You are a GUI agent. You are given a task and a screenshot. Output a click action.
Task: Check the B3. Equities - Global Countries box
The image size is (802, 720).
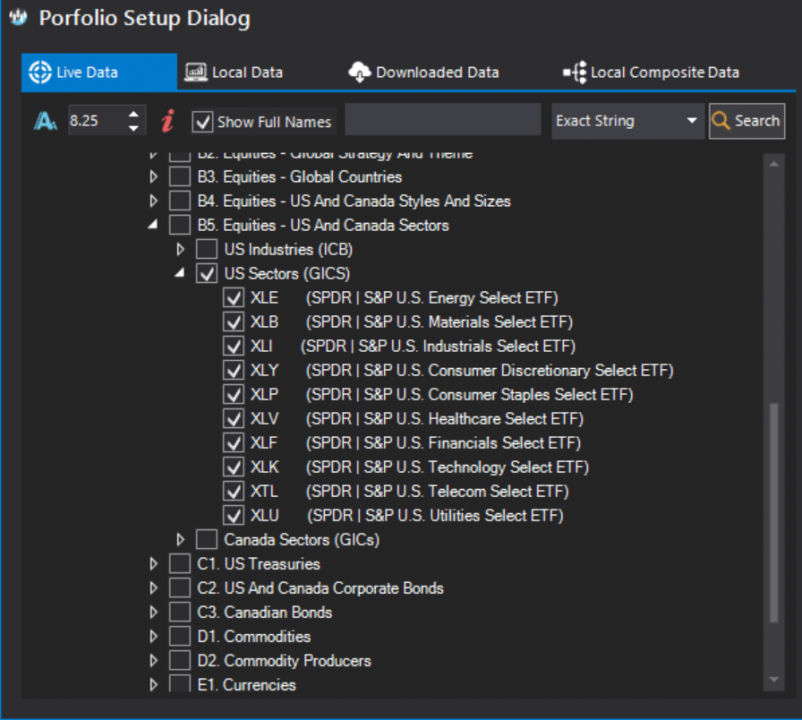(180, 176)
